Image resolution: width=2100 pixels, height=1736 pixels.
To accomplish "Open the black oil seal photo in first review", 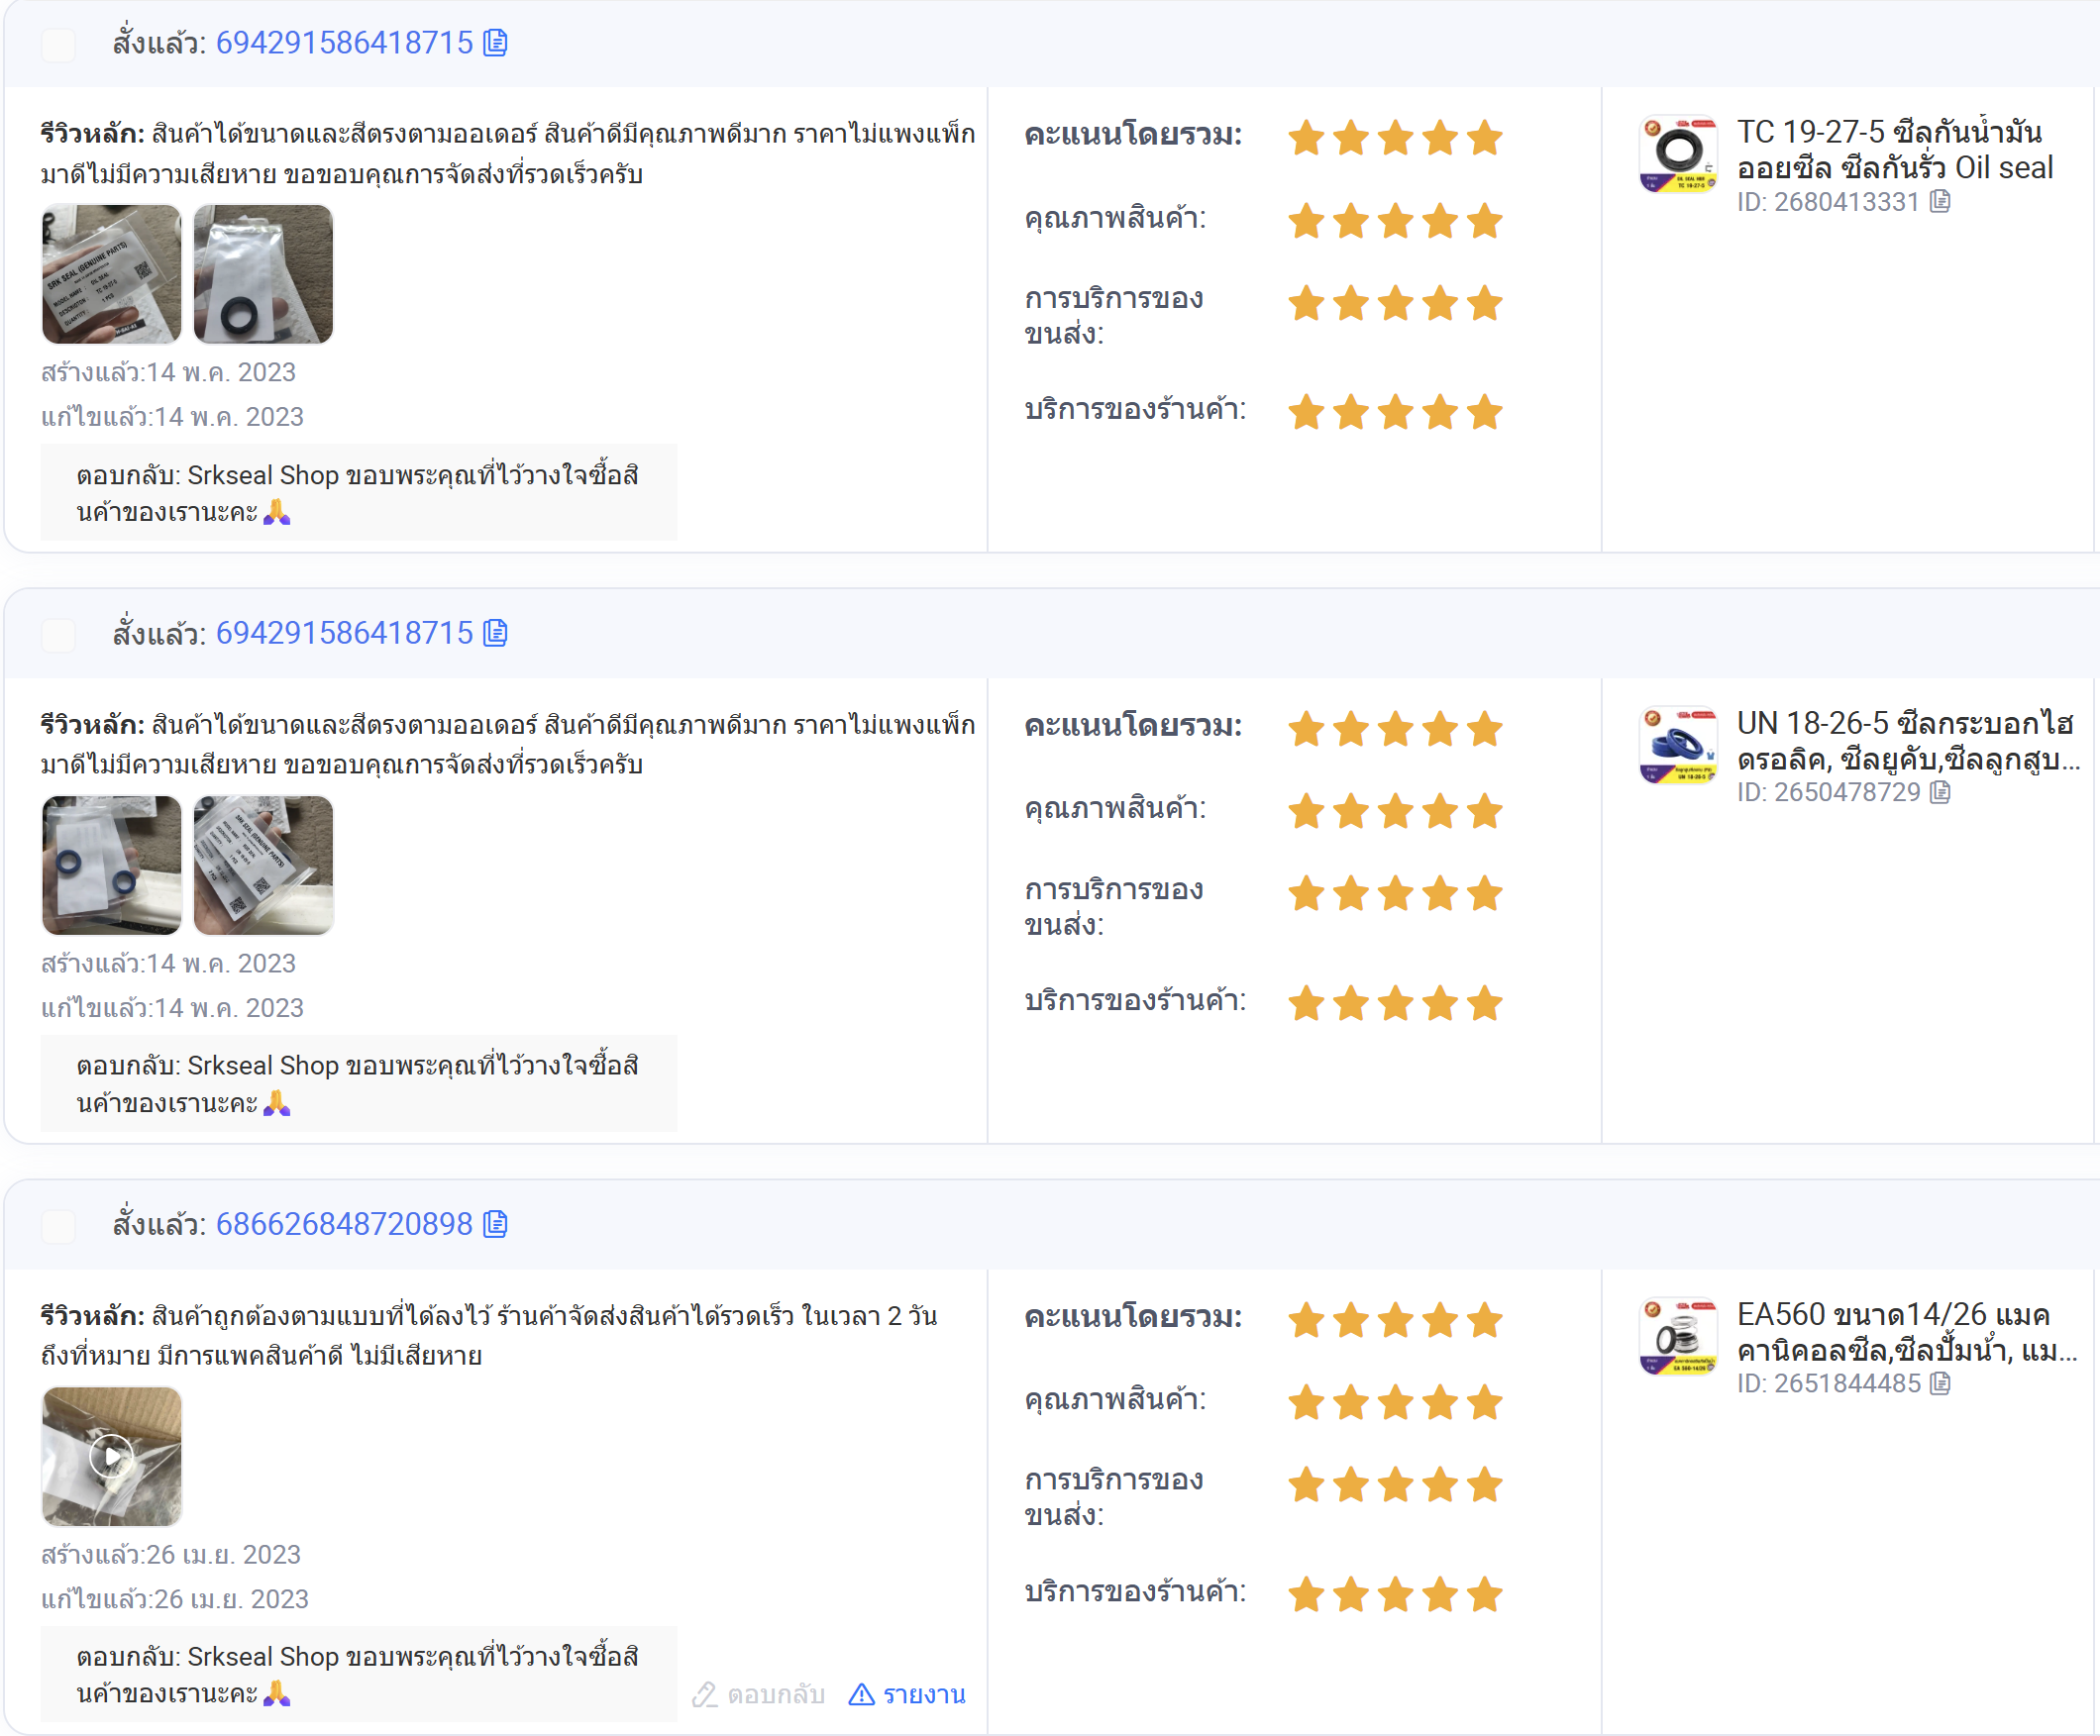I will tap(263, 274).
